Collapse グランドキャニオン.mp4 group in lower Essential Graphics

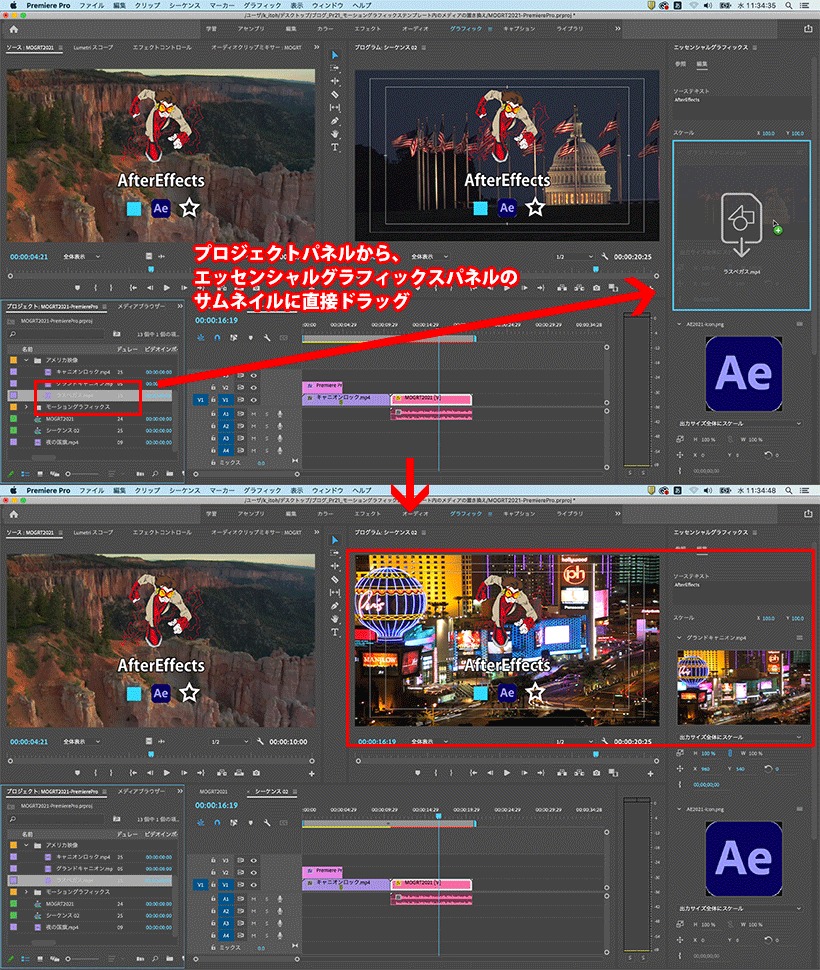(679, 637)
